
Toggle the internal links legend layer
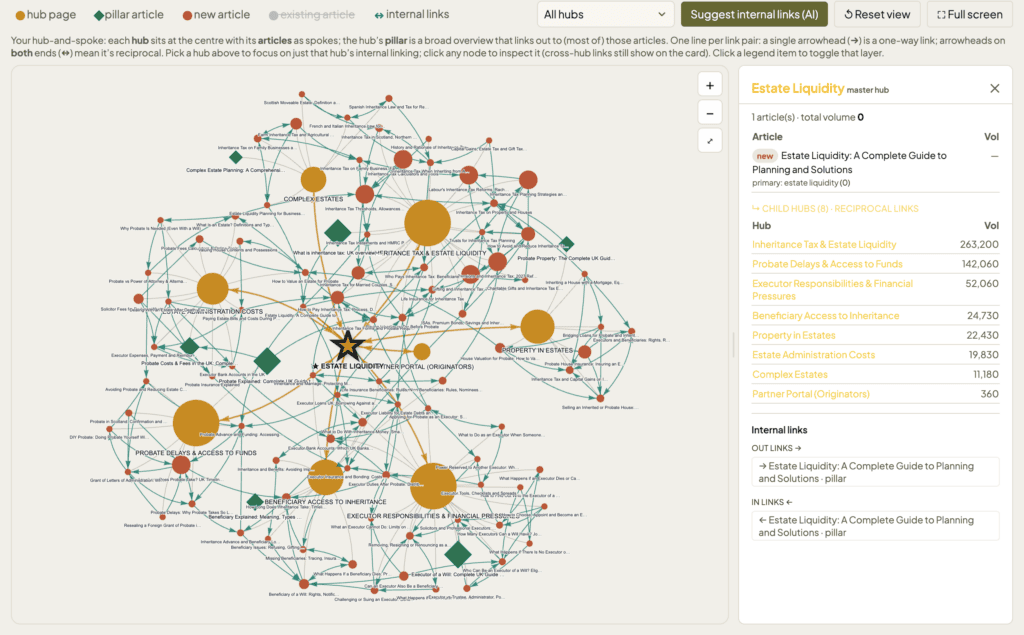coord(411,14)
